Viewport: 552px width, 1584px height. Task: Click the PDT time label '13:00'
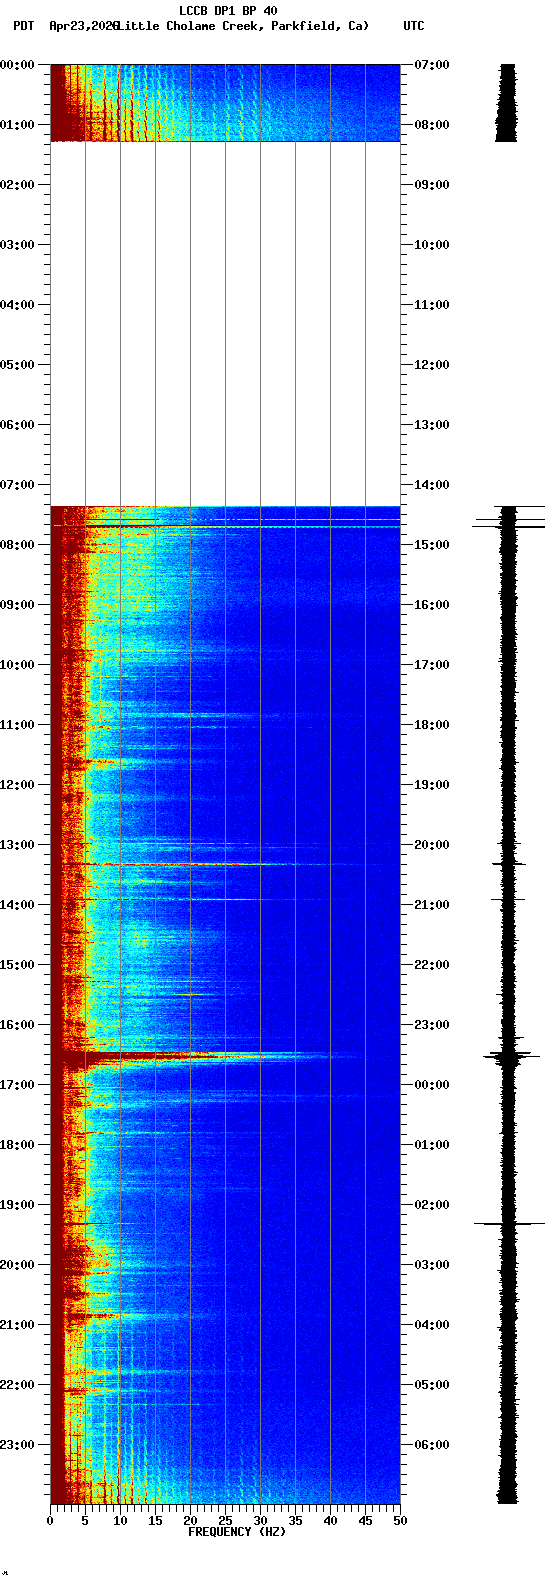pos(17,845)
